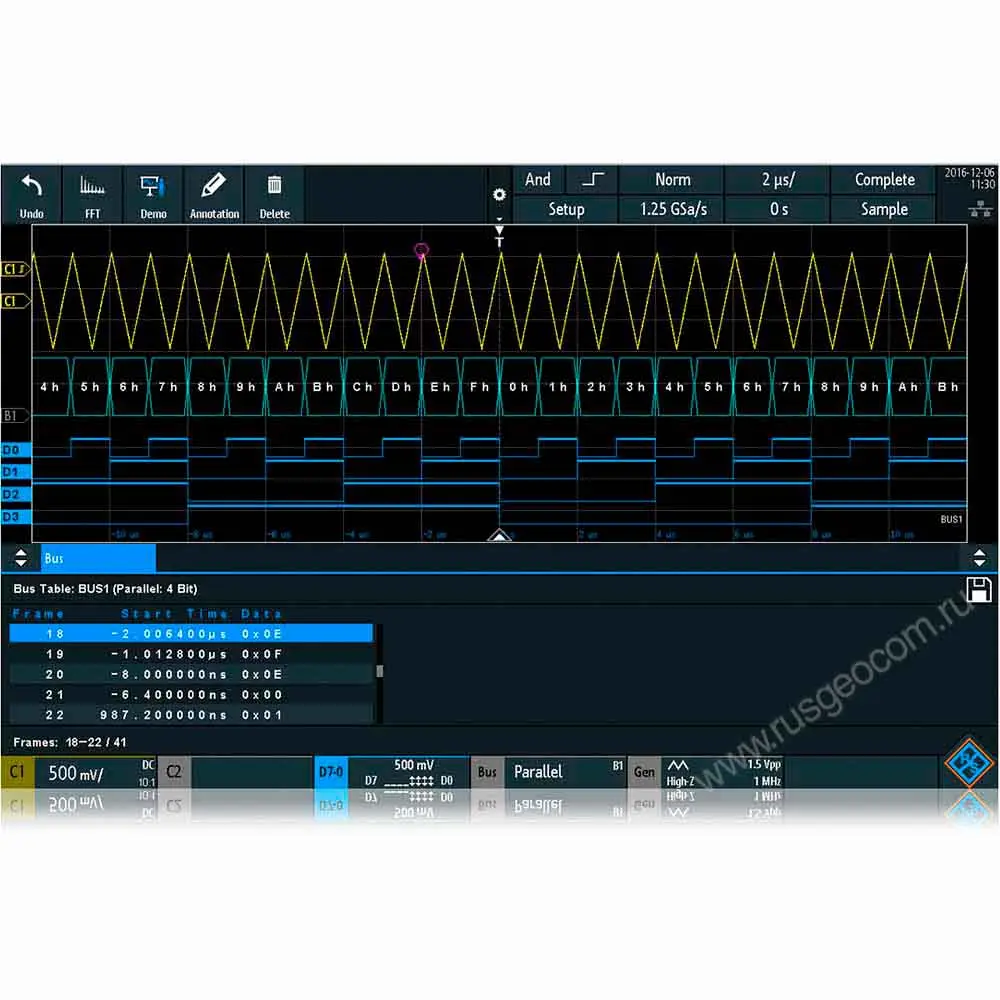This screenshot has height=1000, width=1000.
Task: Enable channel C2
Action: [x=174, y=772]
